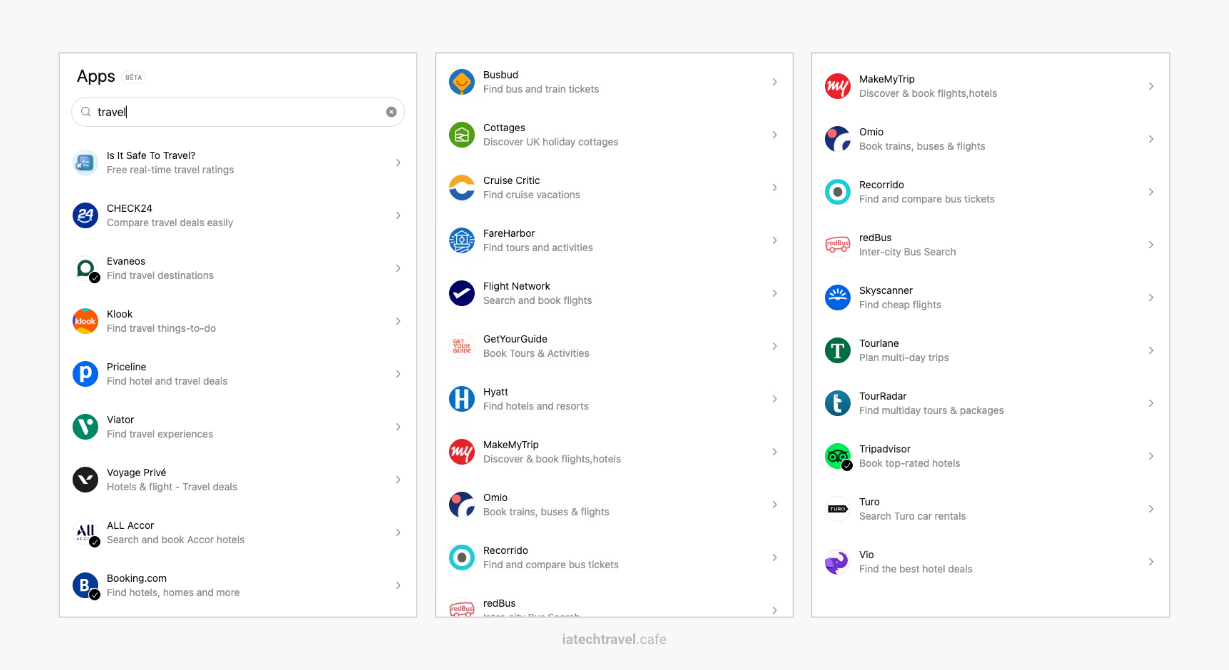Click the FareHarbor app icon

[461, 240]
